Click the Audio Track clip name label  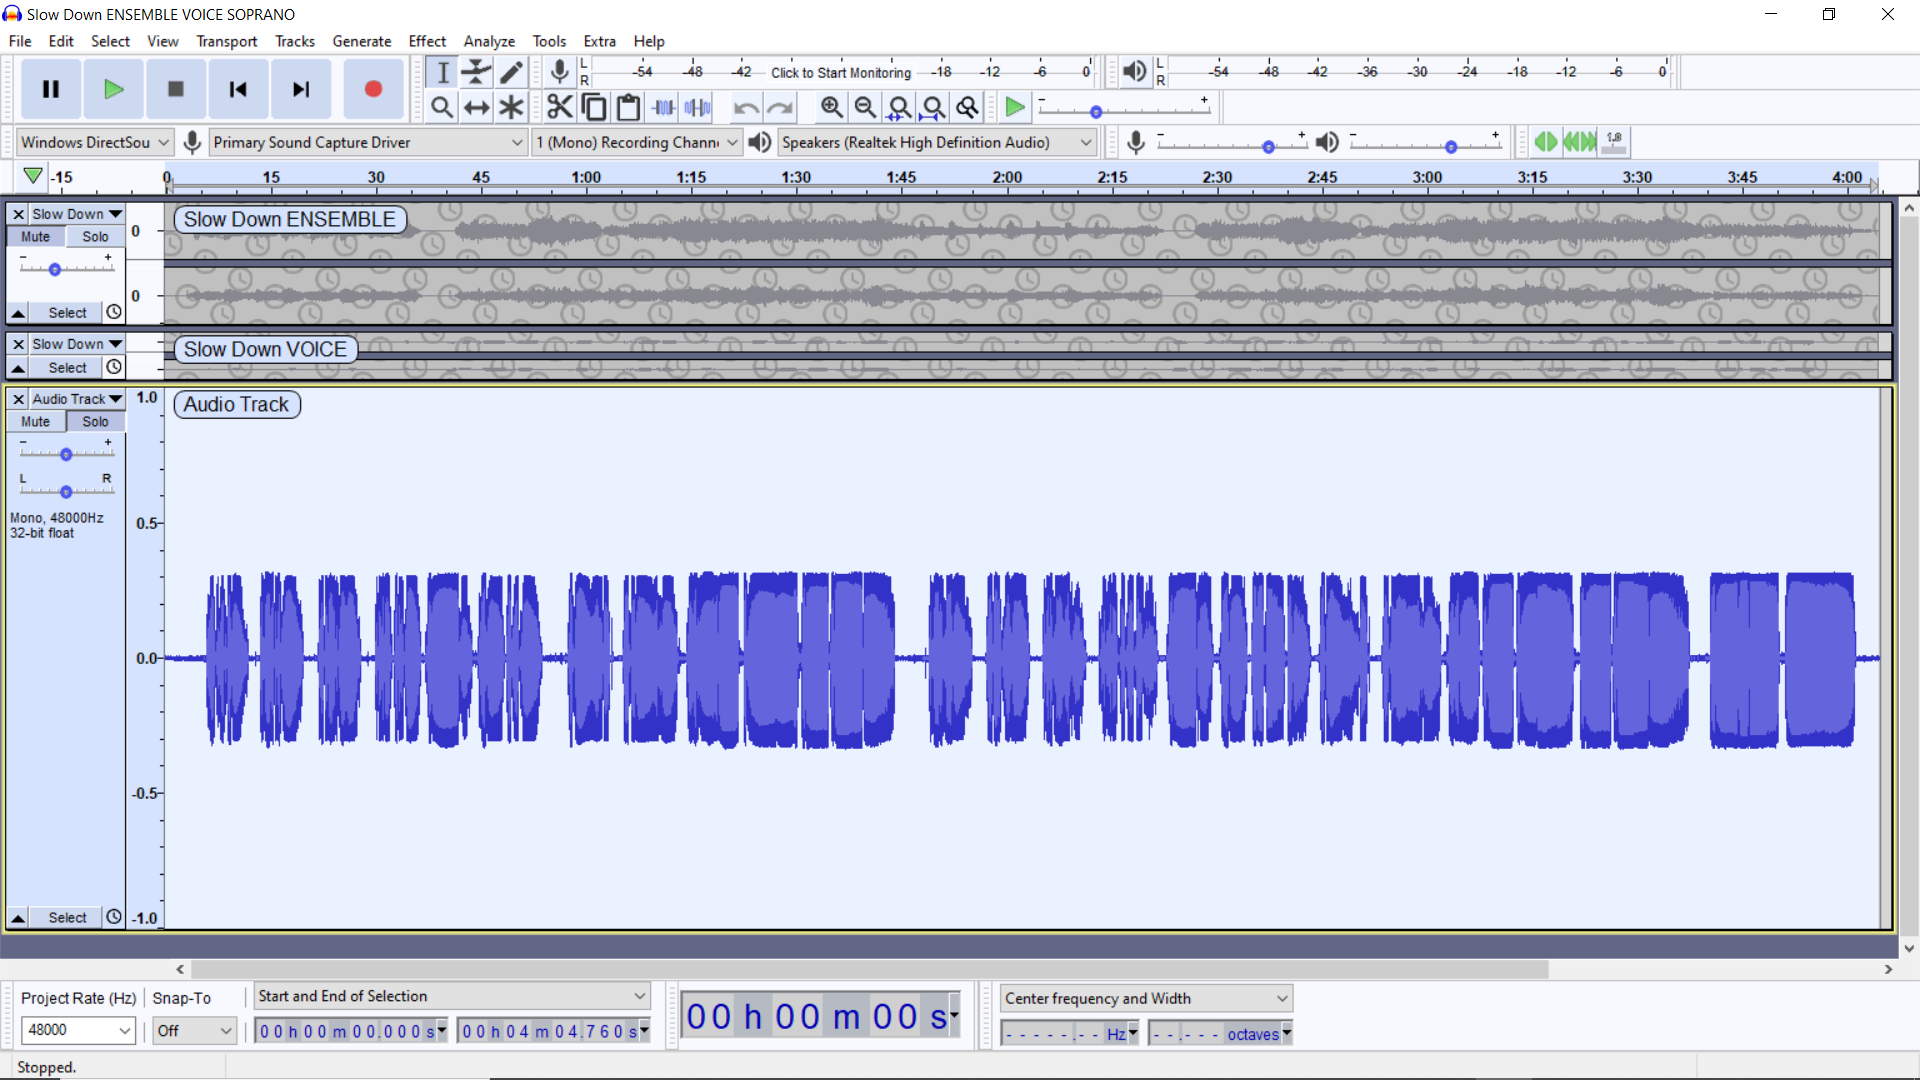tap(236, 404)
